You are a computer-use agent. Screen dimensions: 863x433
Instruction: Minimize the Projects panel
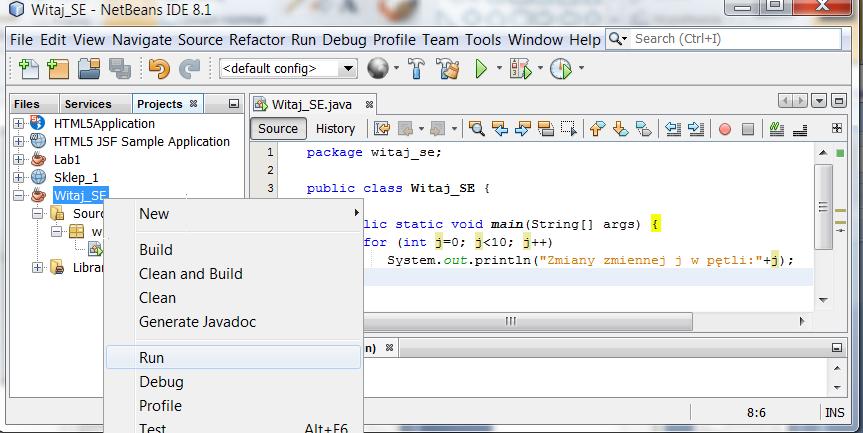click(234, 104)
